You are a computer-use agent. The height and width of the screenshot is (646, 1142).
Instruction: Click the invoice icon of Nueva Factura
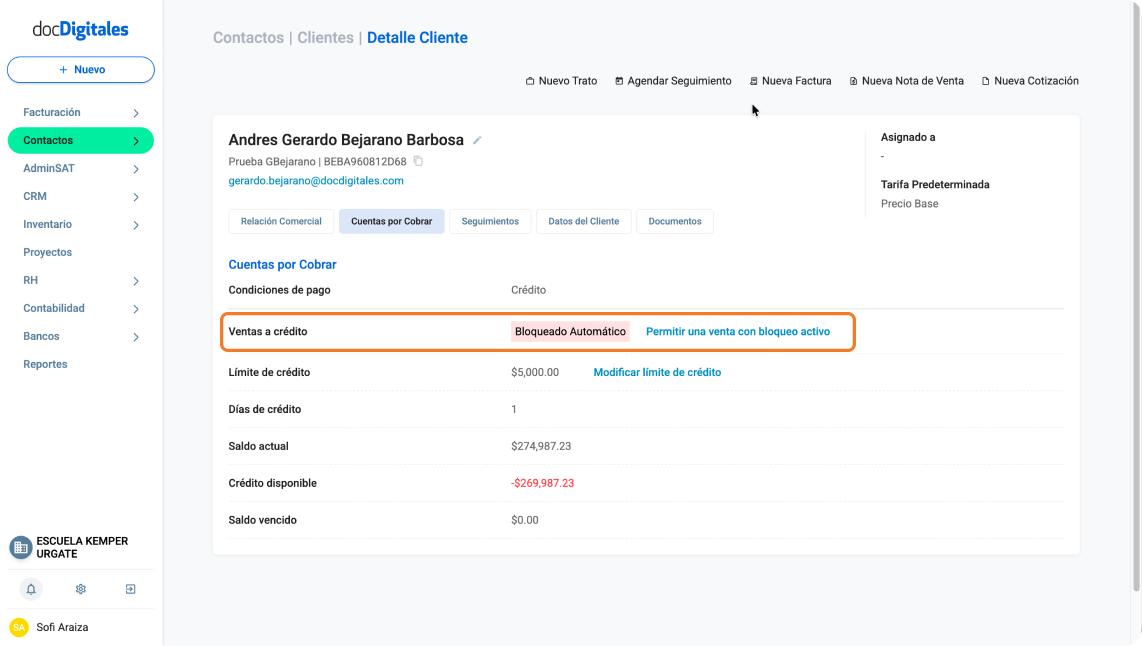click(754, 81)
